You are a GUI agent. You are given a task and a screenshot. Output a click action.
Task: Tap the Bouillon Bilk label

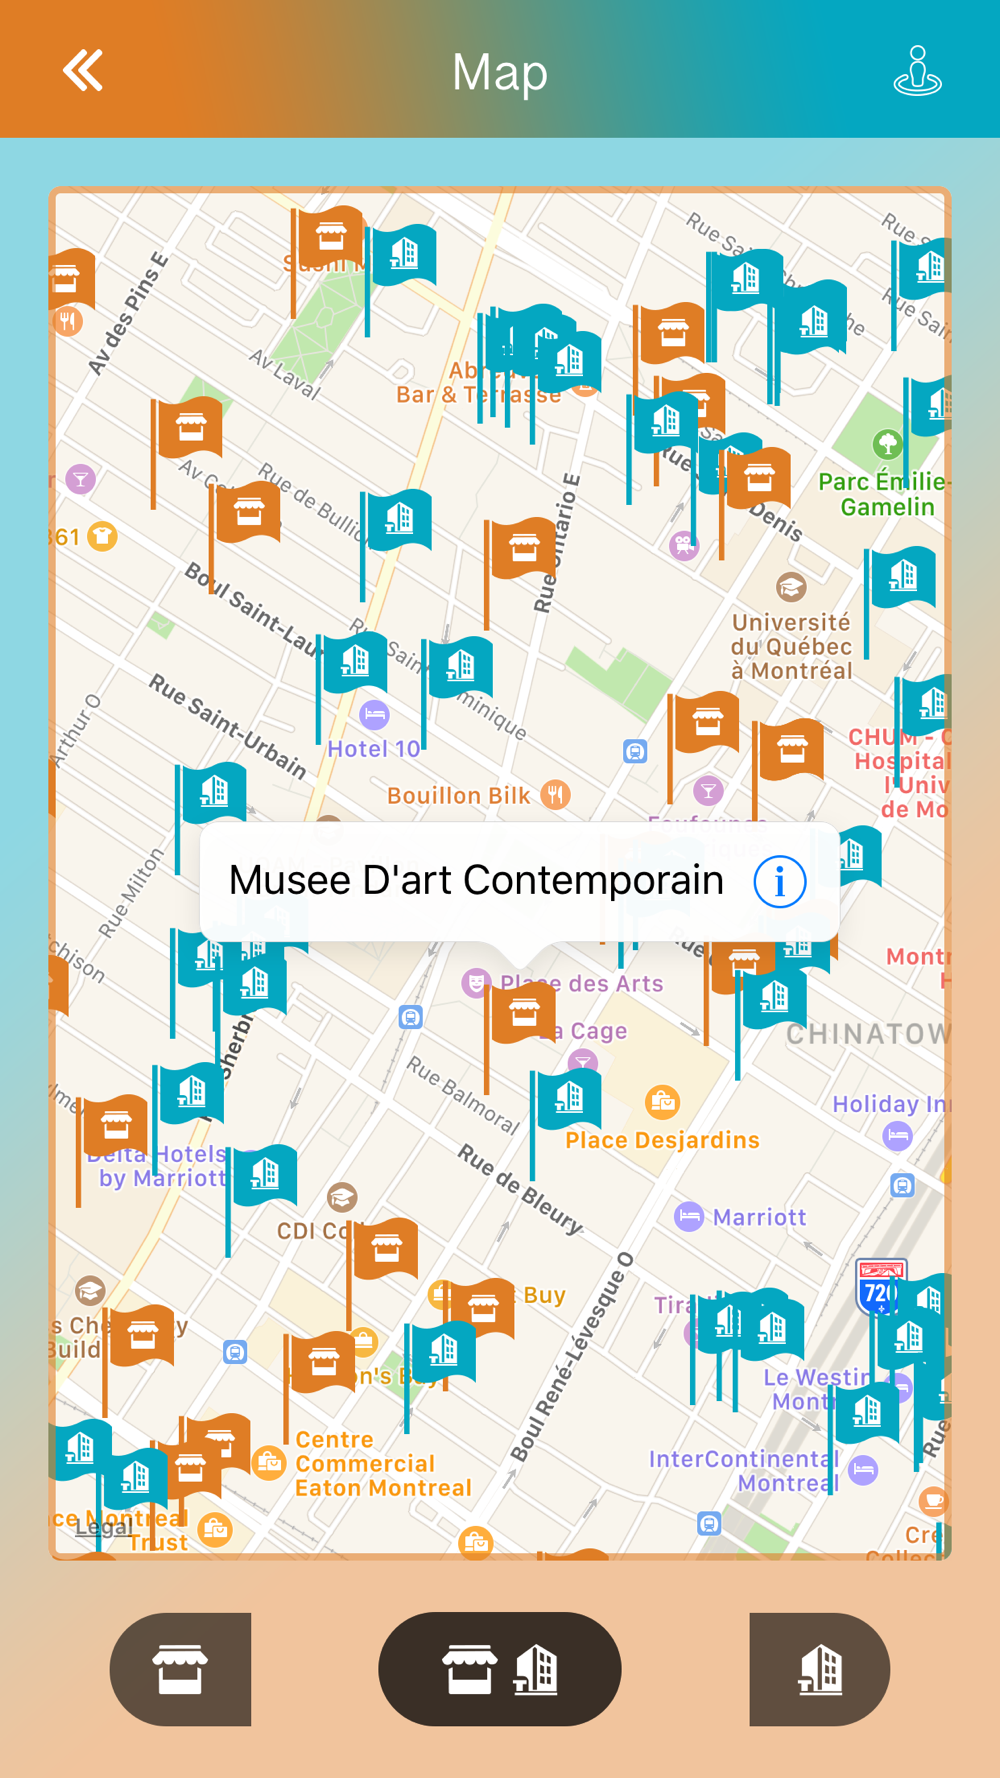459,795
